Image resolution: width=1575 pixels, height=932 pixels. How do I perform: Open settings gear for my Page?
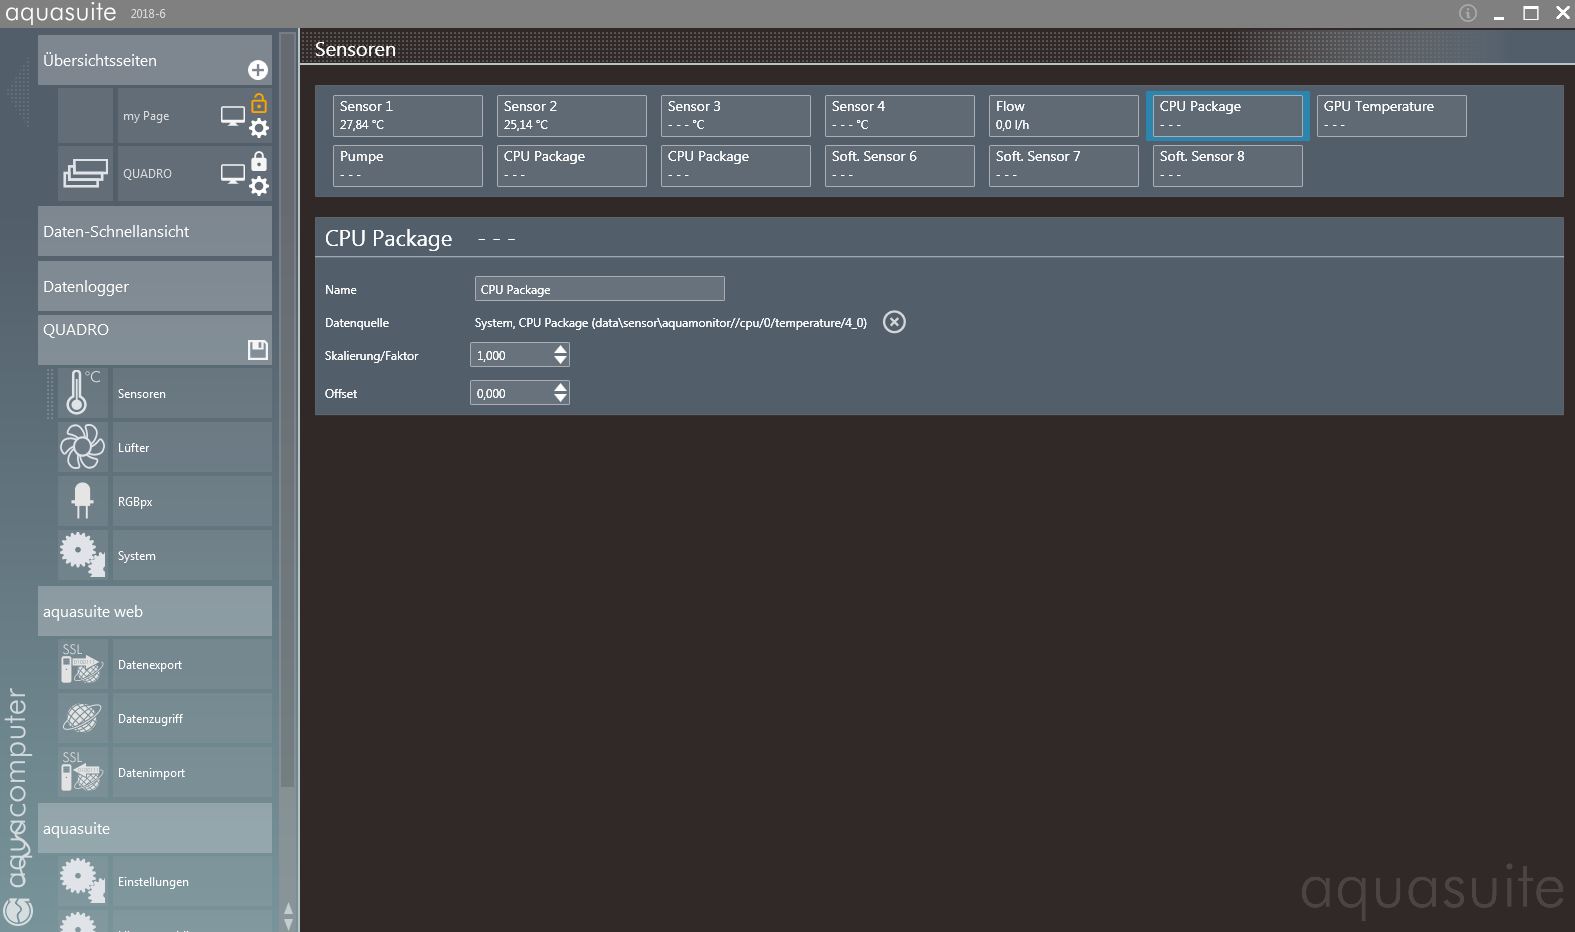tap(259, 128)
